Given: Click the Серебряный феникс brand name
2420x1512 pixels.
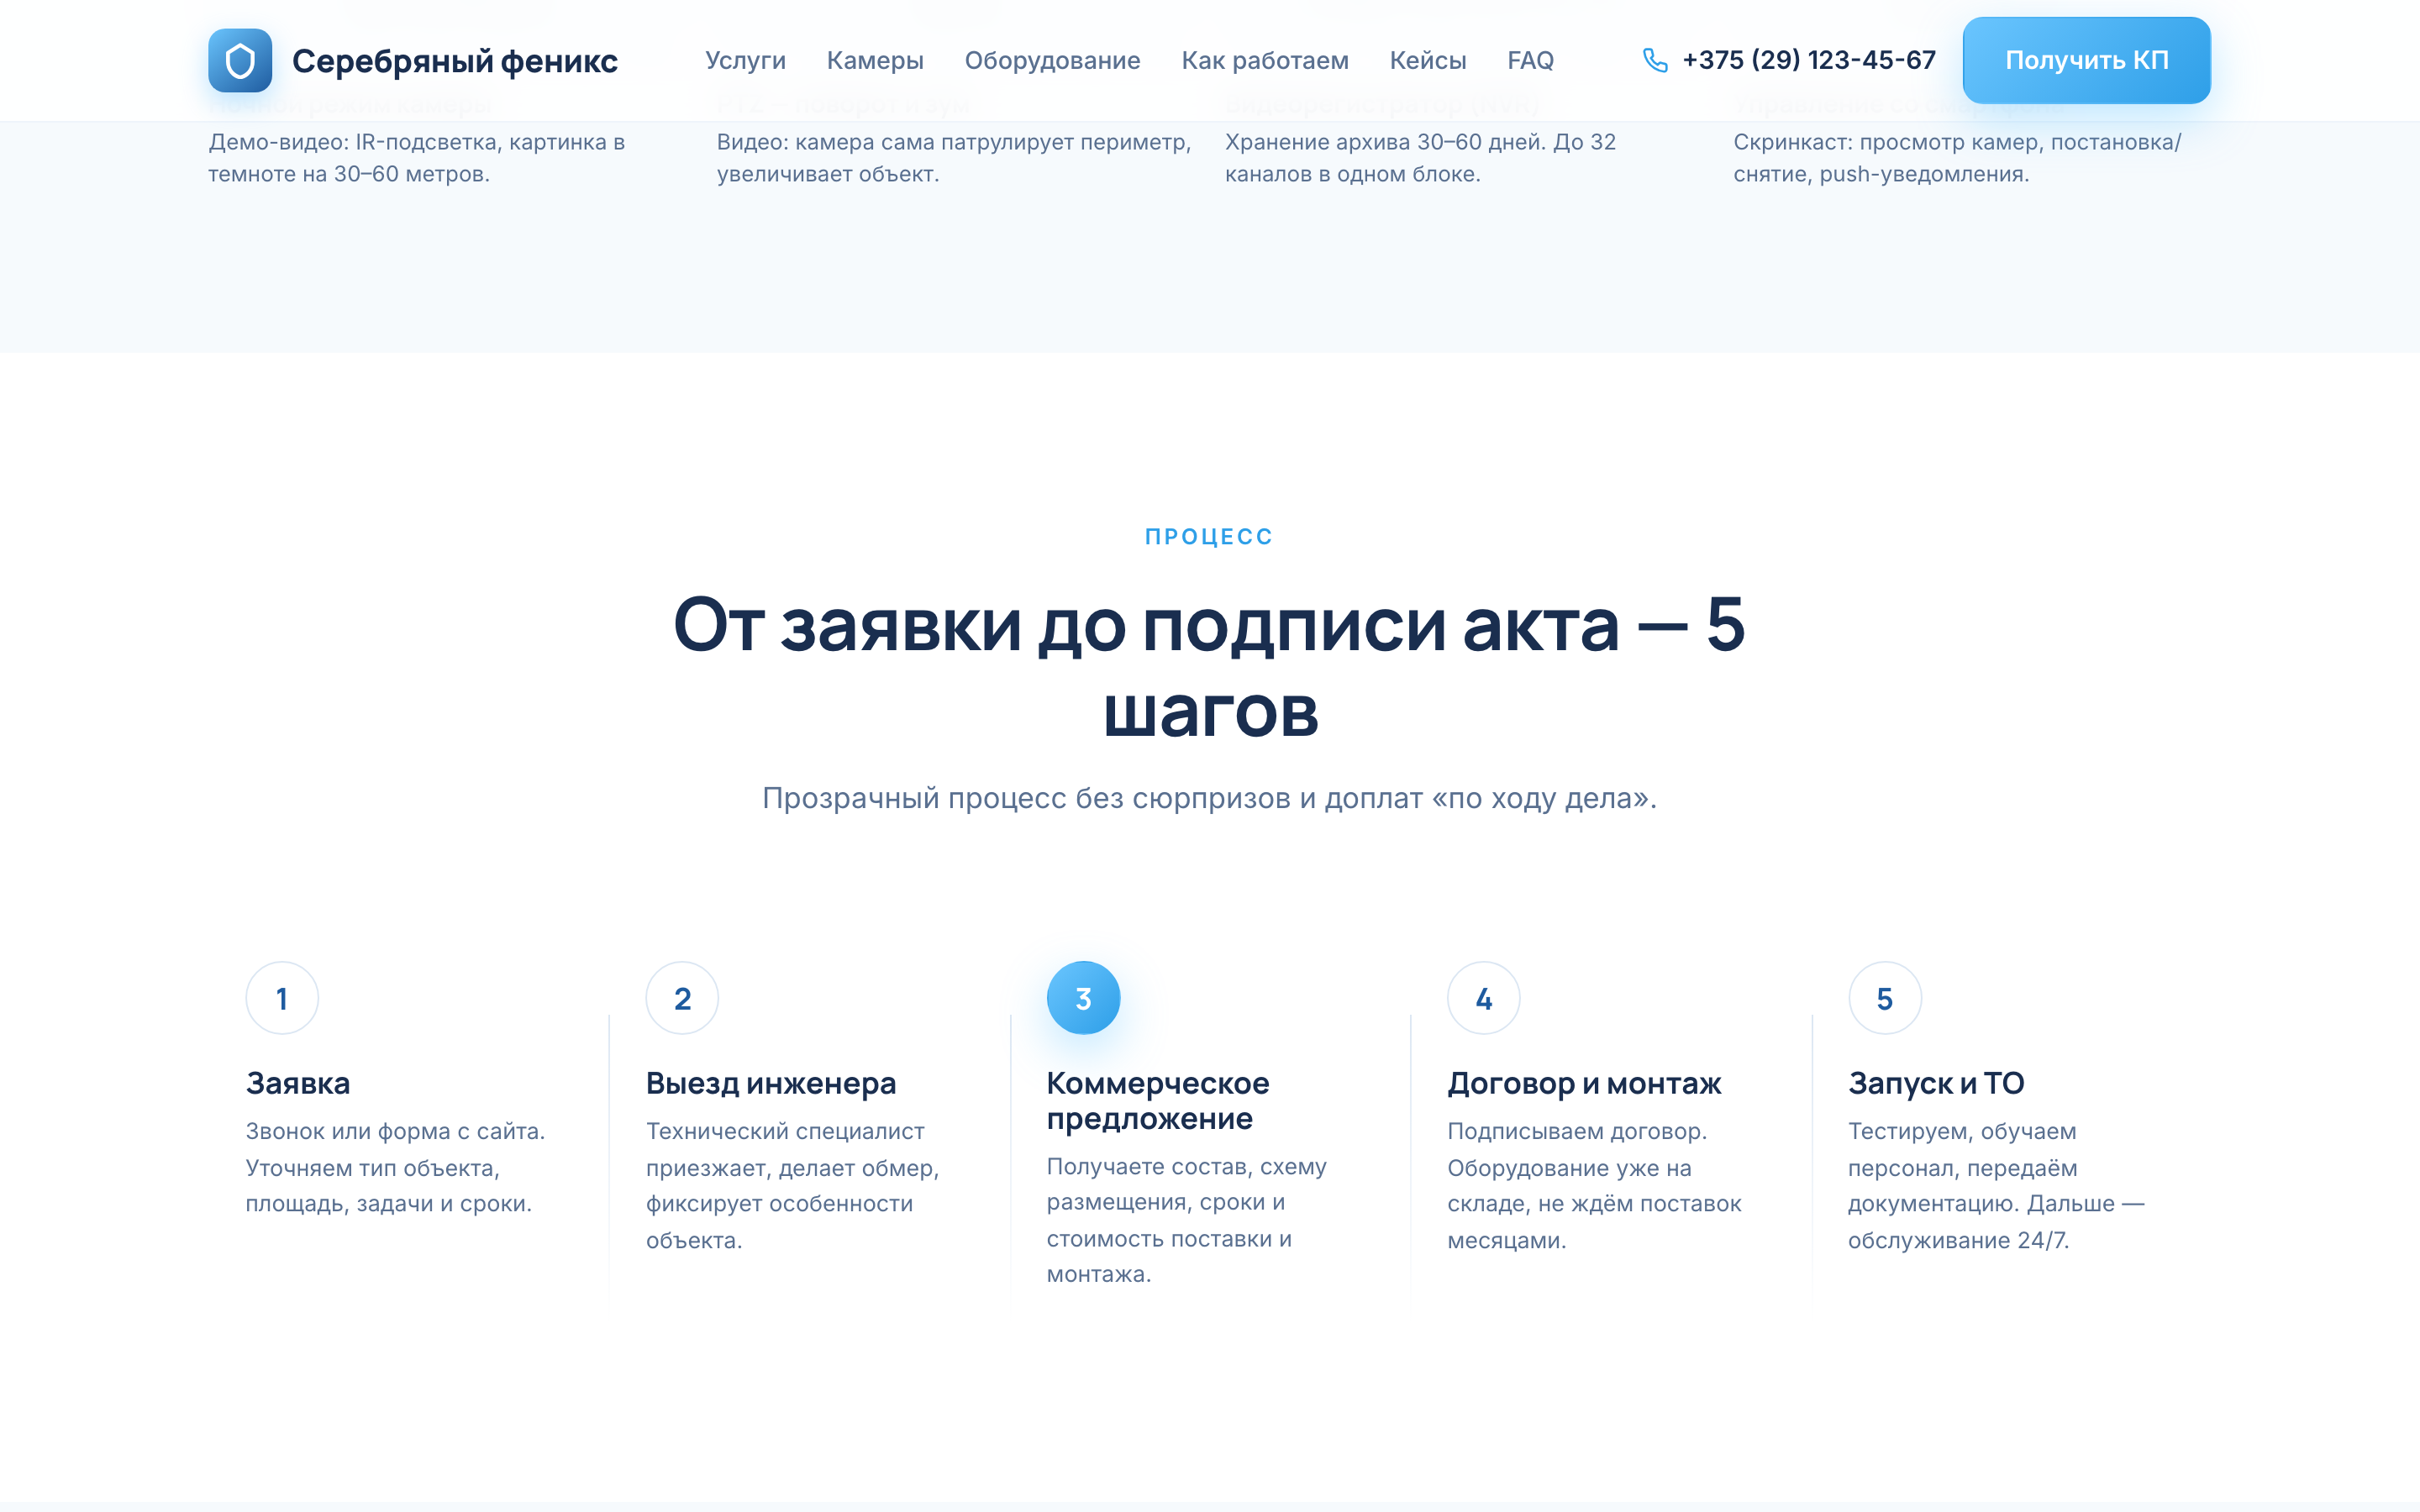Looking at the screenshot, I should click(455, 61).
